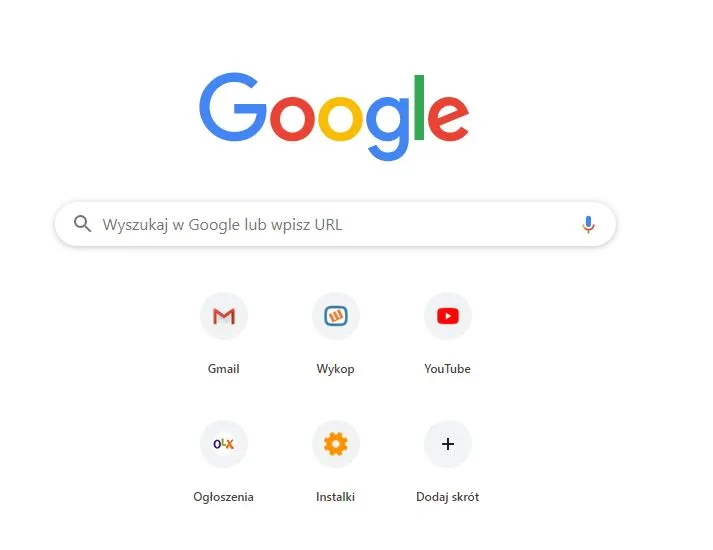Click the blue letter G in logo
The width and height of the screenshot is (713, 550).
click(233, 107)
